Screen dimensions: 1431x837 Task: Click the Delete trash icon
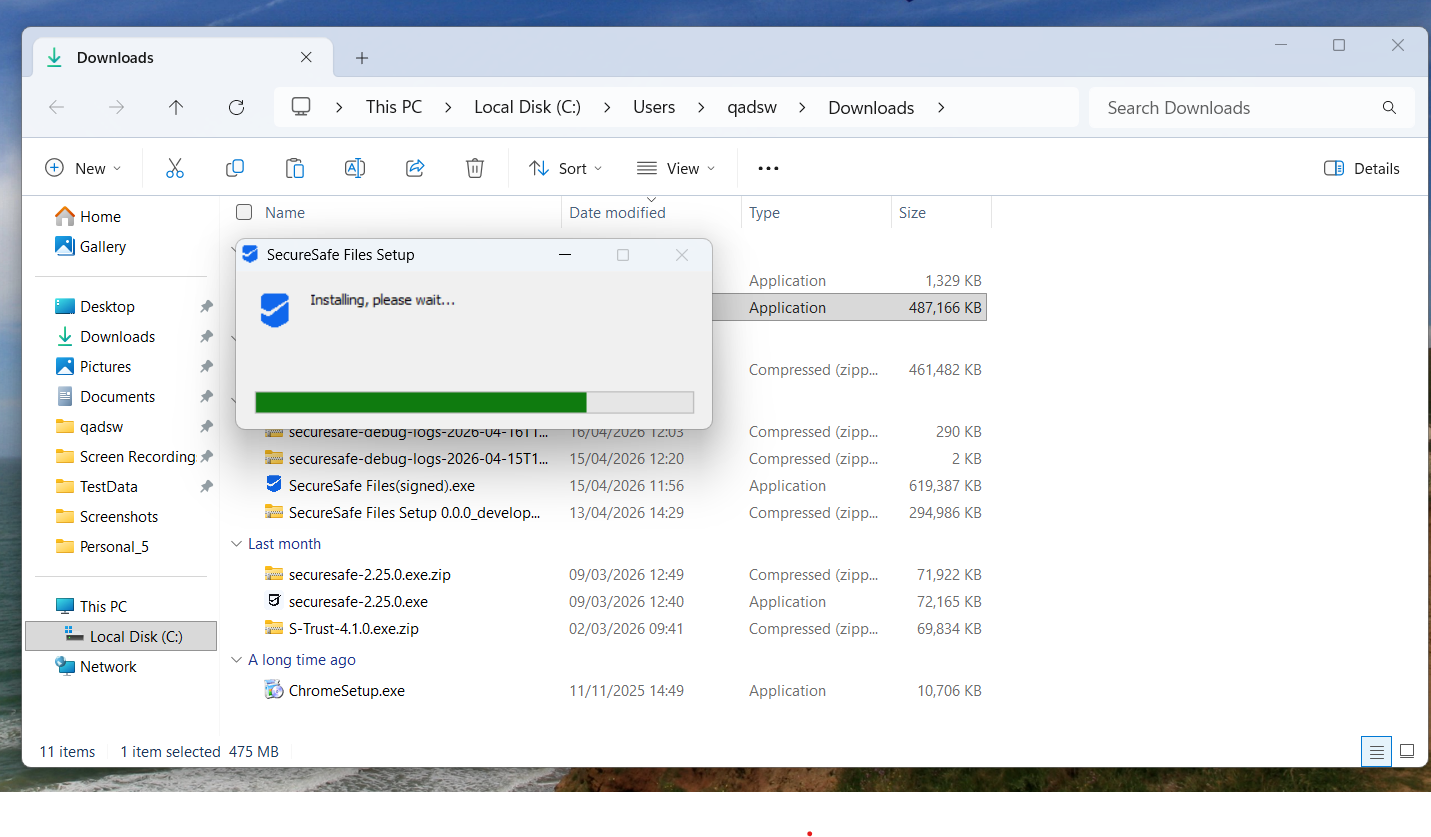click(x=475, y=168)
